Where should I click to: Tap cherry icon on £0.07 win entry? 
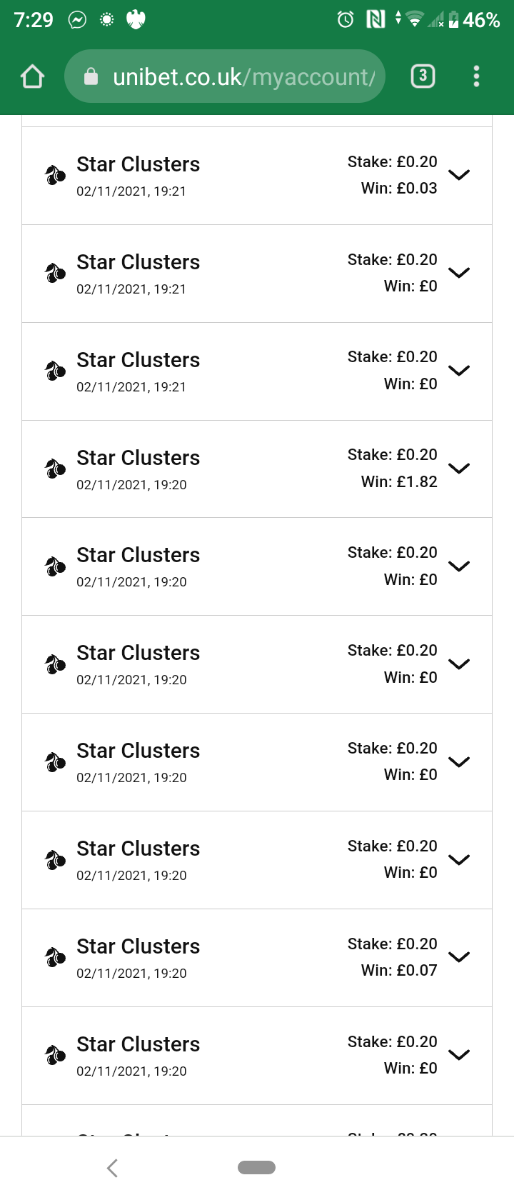click(55, 957)
